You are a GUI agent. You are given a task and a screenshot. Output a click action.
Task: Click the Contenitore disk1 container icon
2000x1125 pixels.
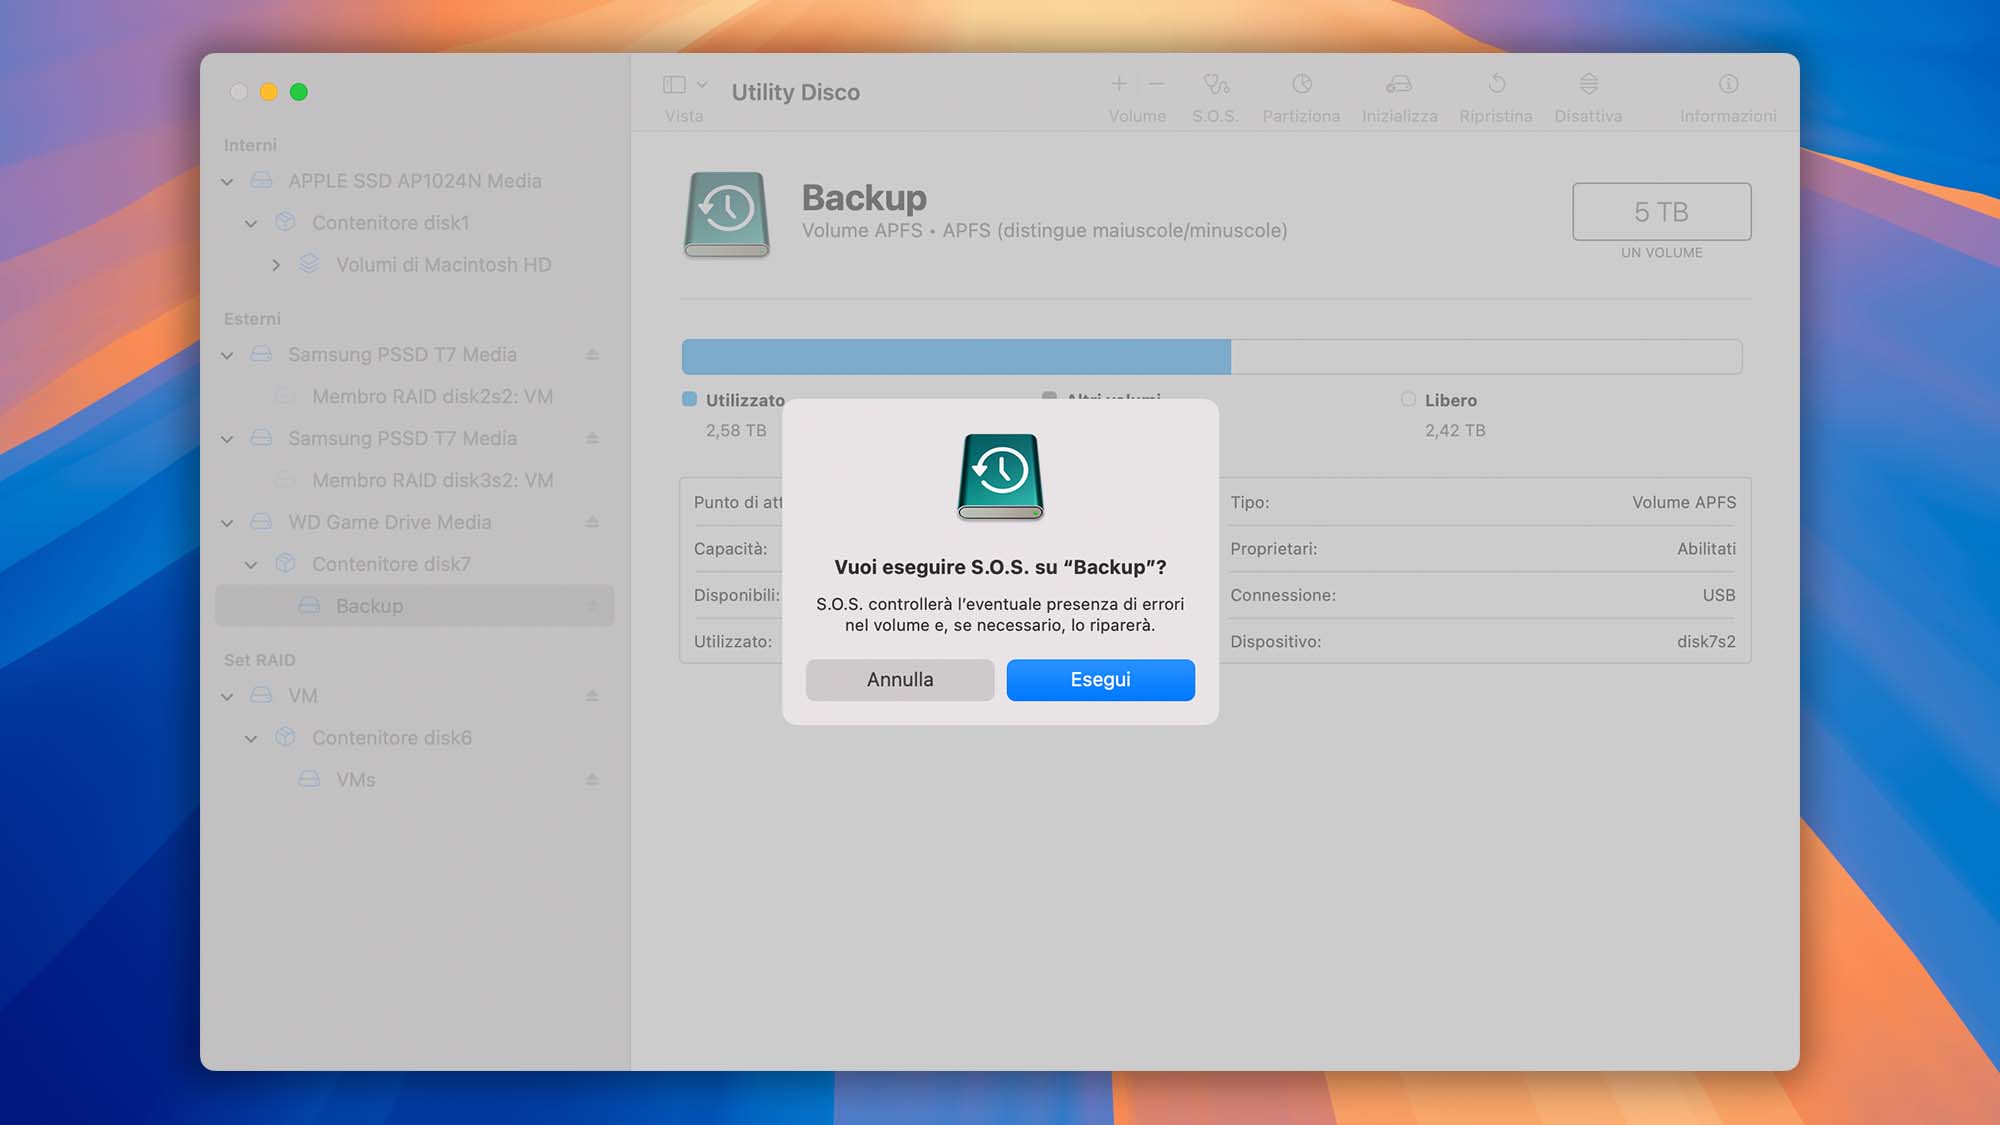pos(285,222)
